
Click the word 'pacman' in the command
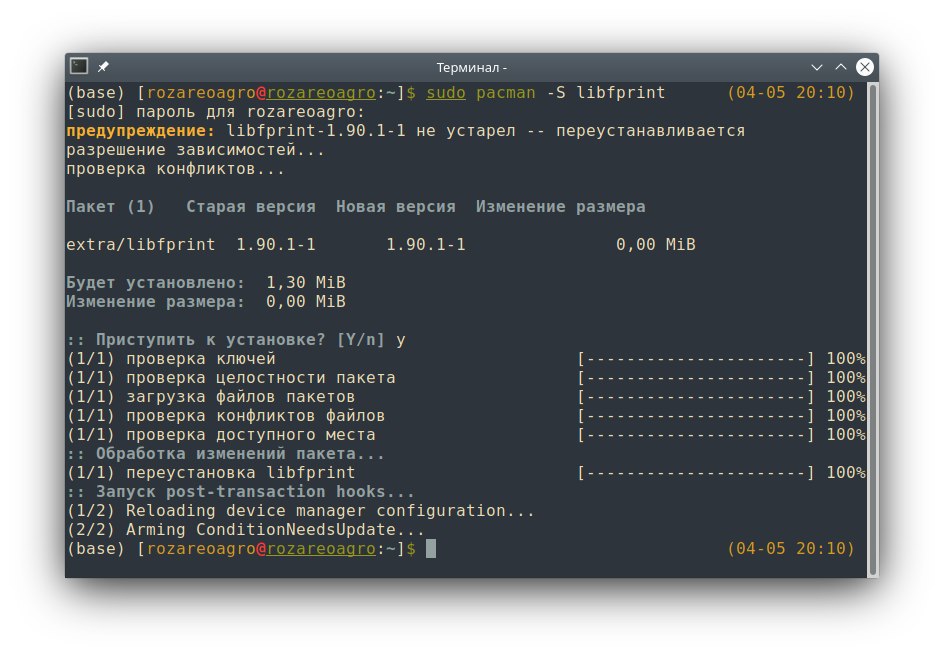(506, 93)
